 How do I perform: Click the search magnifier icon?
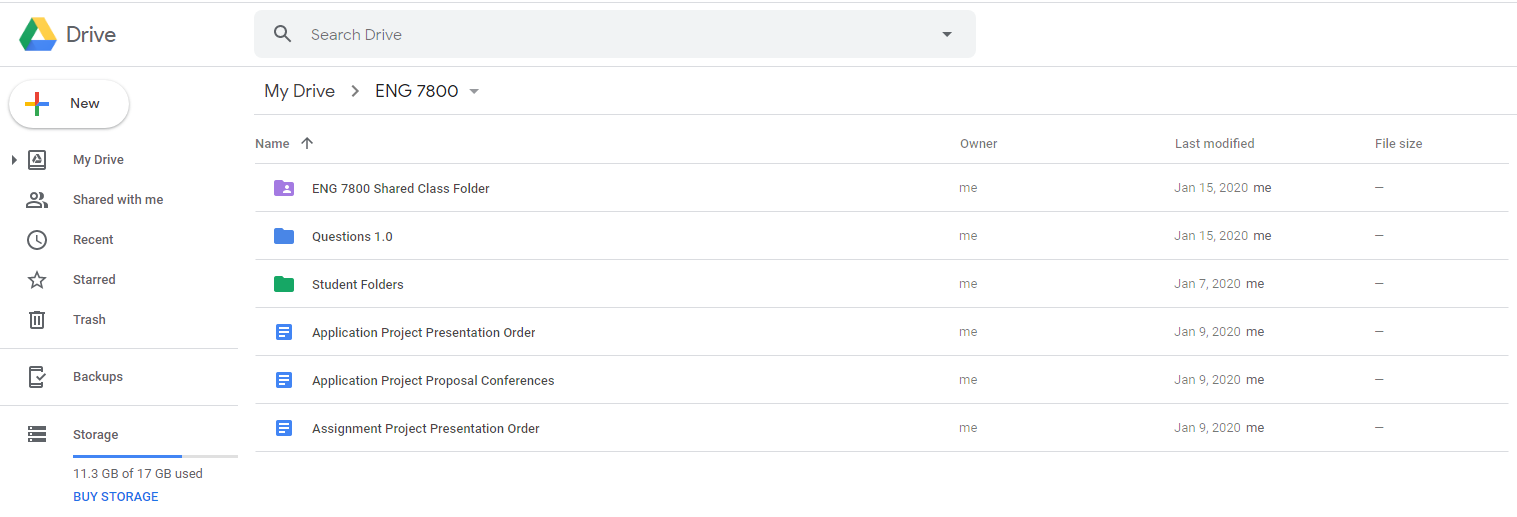point(283,34)
